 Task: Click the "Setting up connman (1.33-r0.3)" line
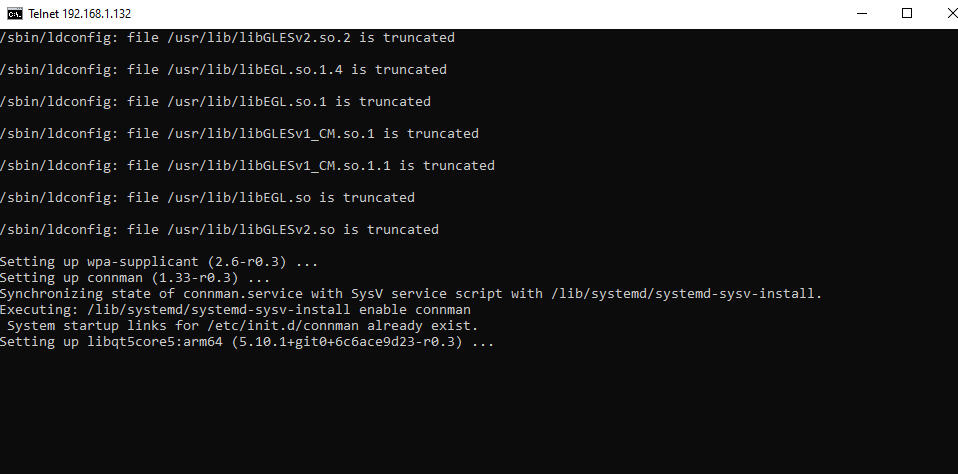[135, 278]
